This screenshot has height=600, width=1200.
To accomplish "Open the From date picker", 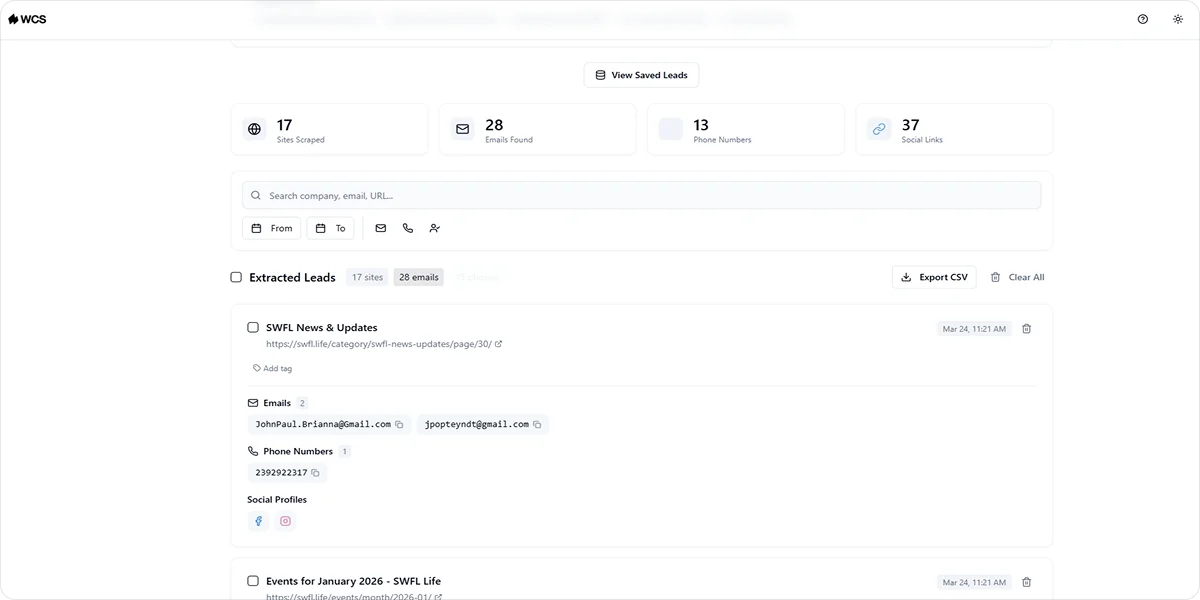I will click(x=271, y=228).
